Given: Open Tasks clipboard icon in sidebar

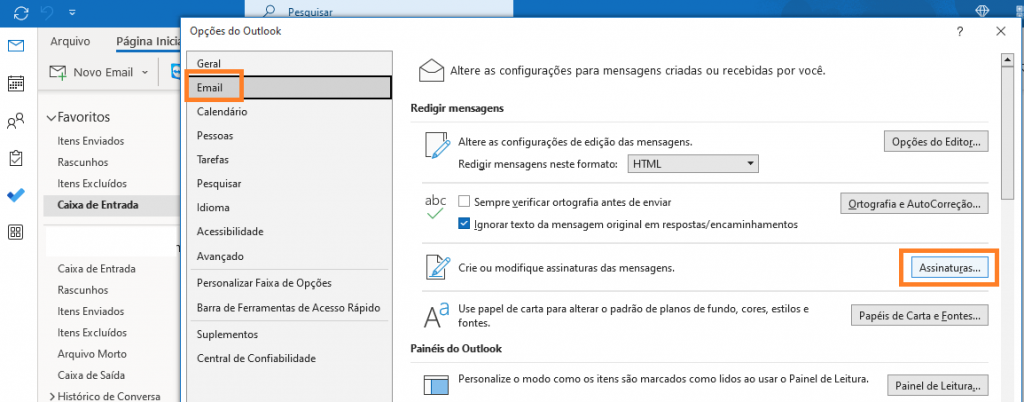Looking at the screenshot, I should 16,158.
